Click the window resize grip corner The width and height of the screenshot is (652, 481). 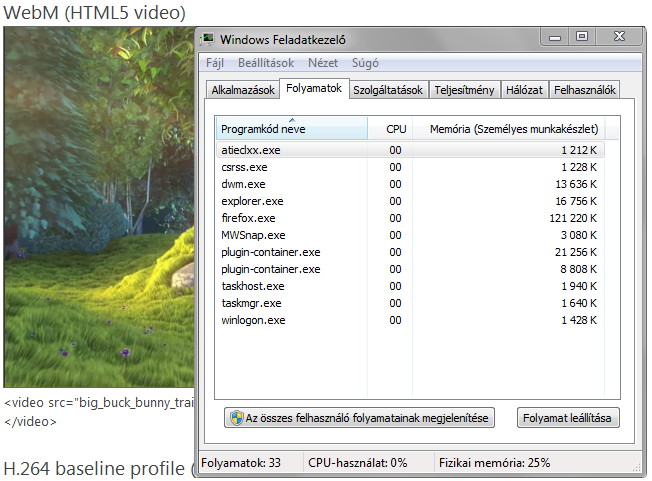(x=637, y=467)
